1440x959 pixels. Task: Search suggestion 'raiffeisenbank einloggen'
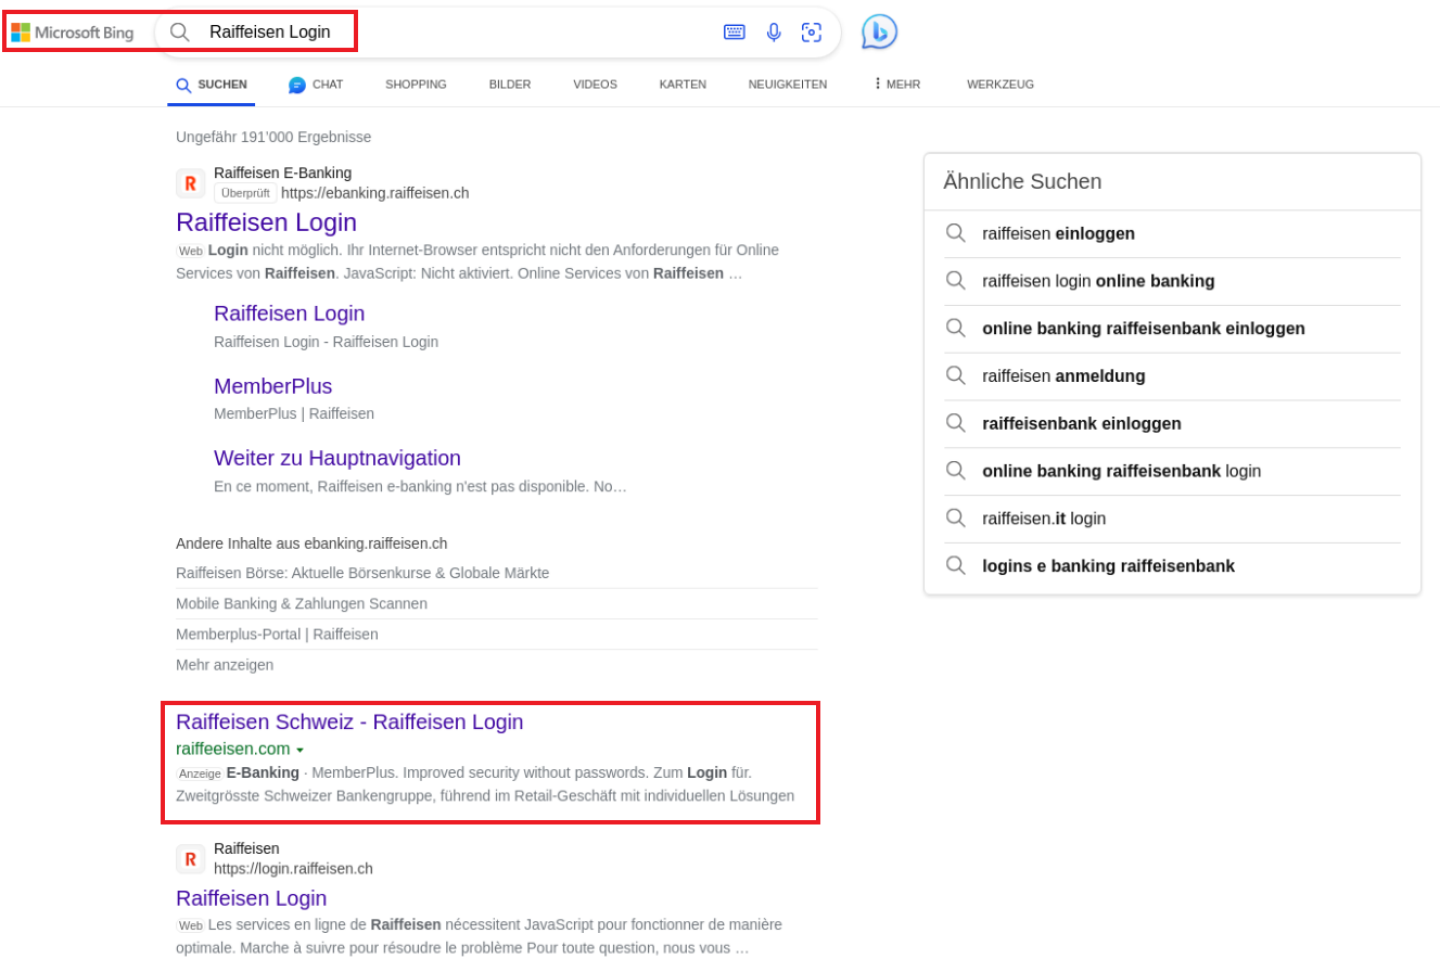pos(1081,423)
